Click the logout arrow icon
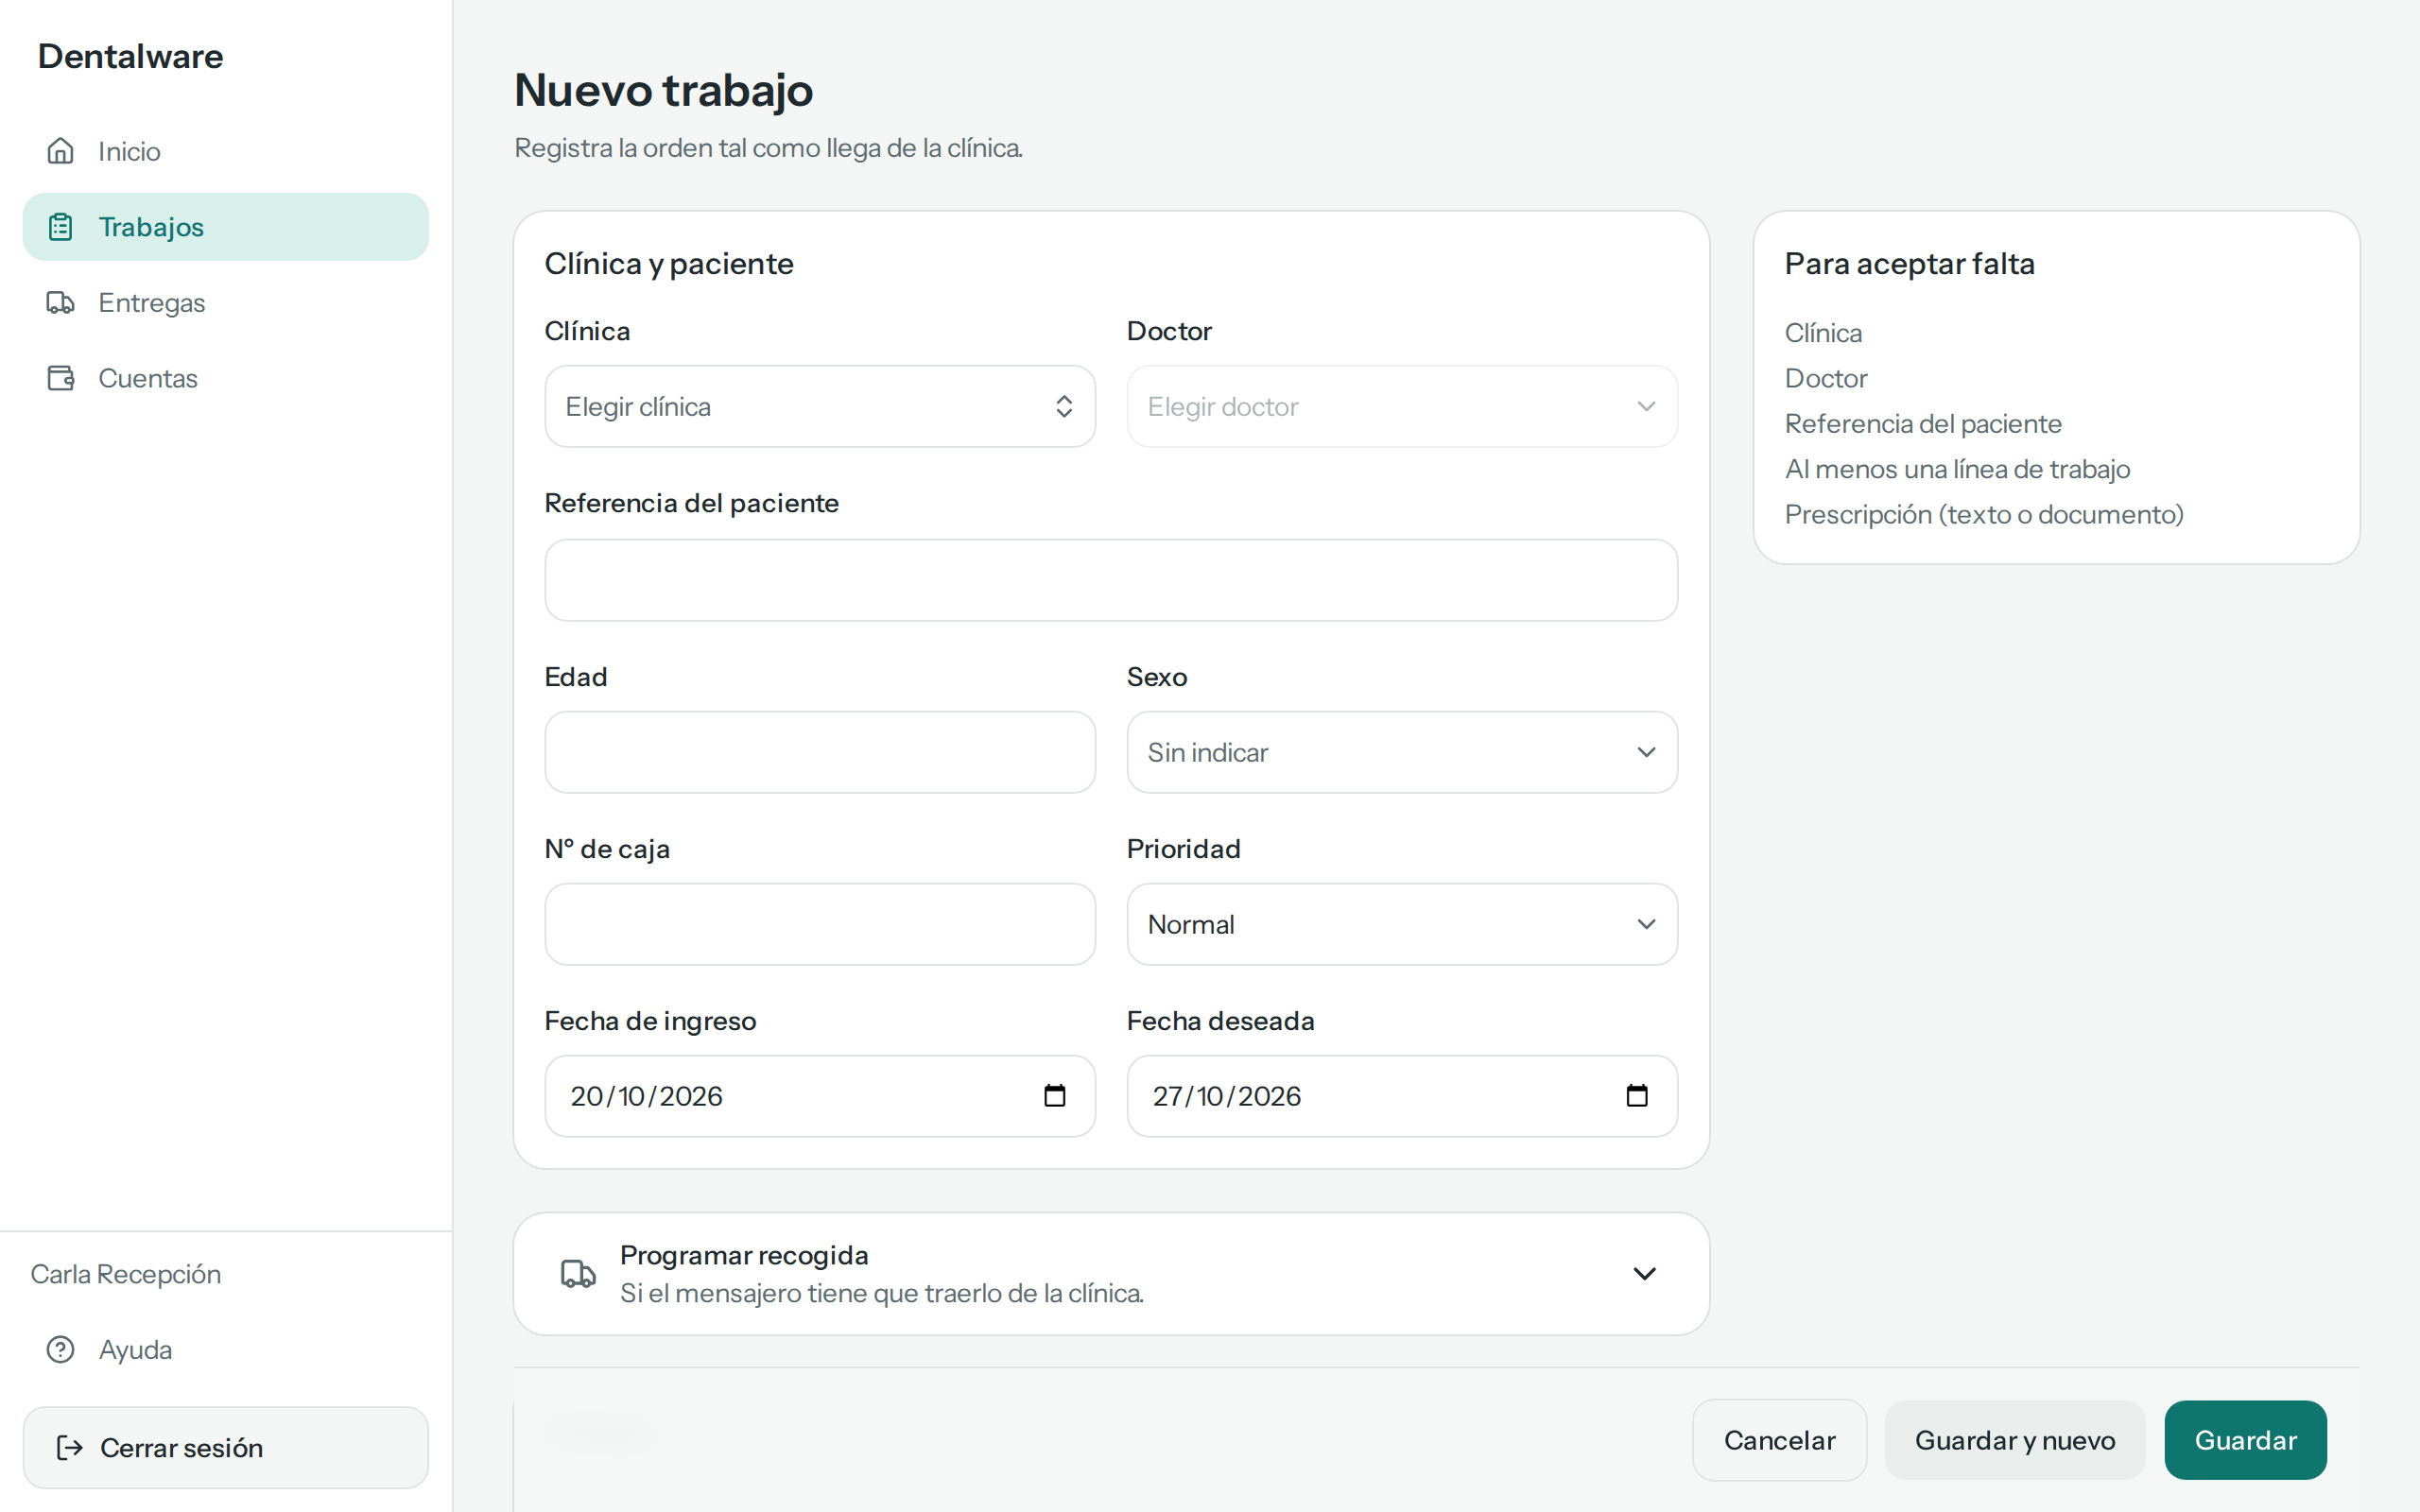This screenshot has width=2420, height=1512. point(69,1448)
